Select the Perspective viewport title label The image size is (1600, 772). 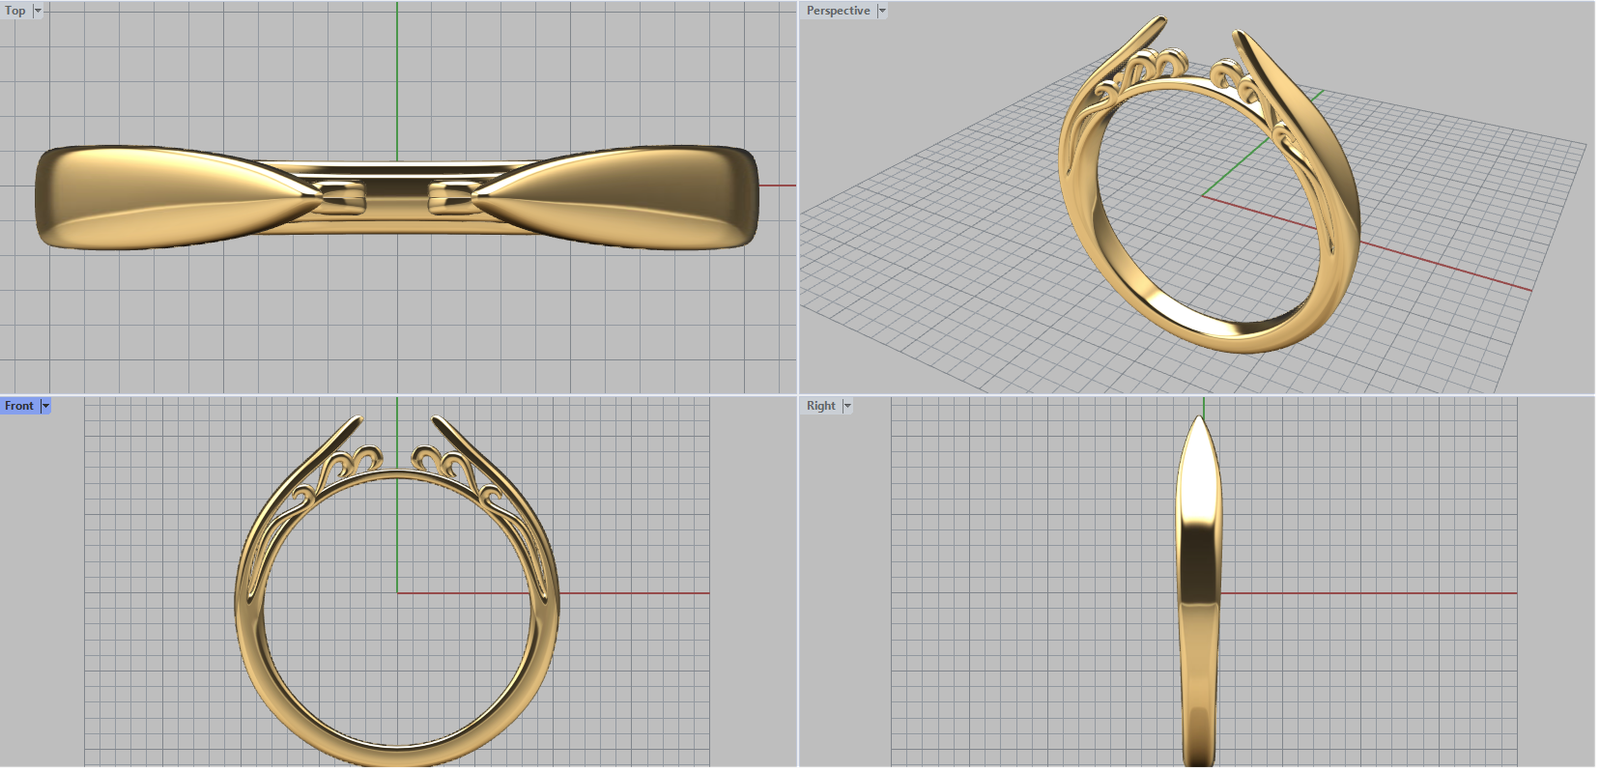[x=838, y=11]
